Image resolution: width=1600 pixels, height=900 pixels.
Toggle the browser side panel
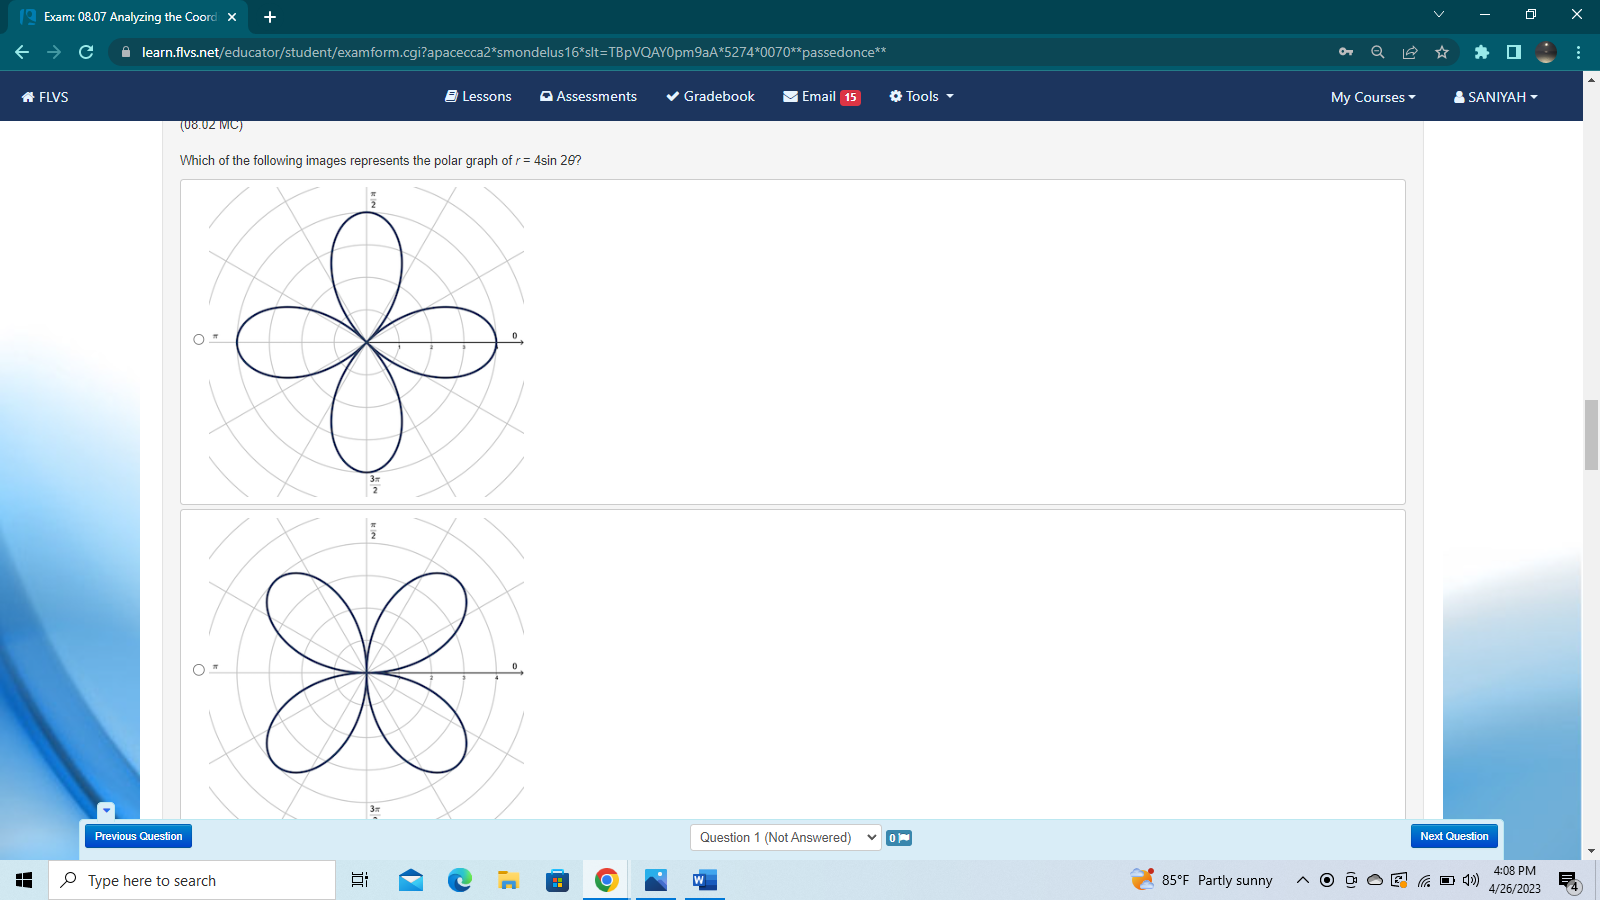point(1514,52)
